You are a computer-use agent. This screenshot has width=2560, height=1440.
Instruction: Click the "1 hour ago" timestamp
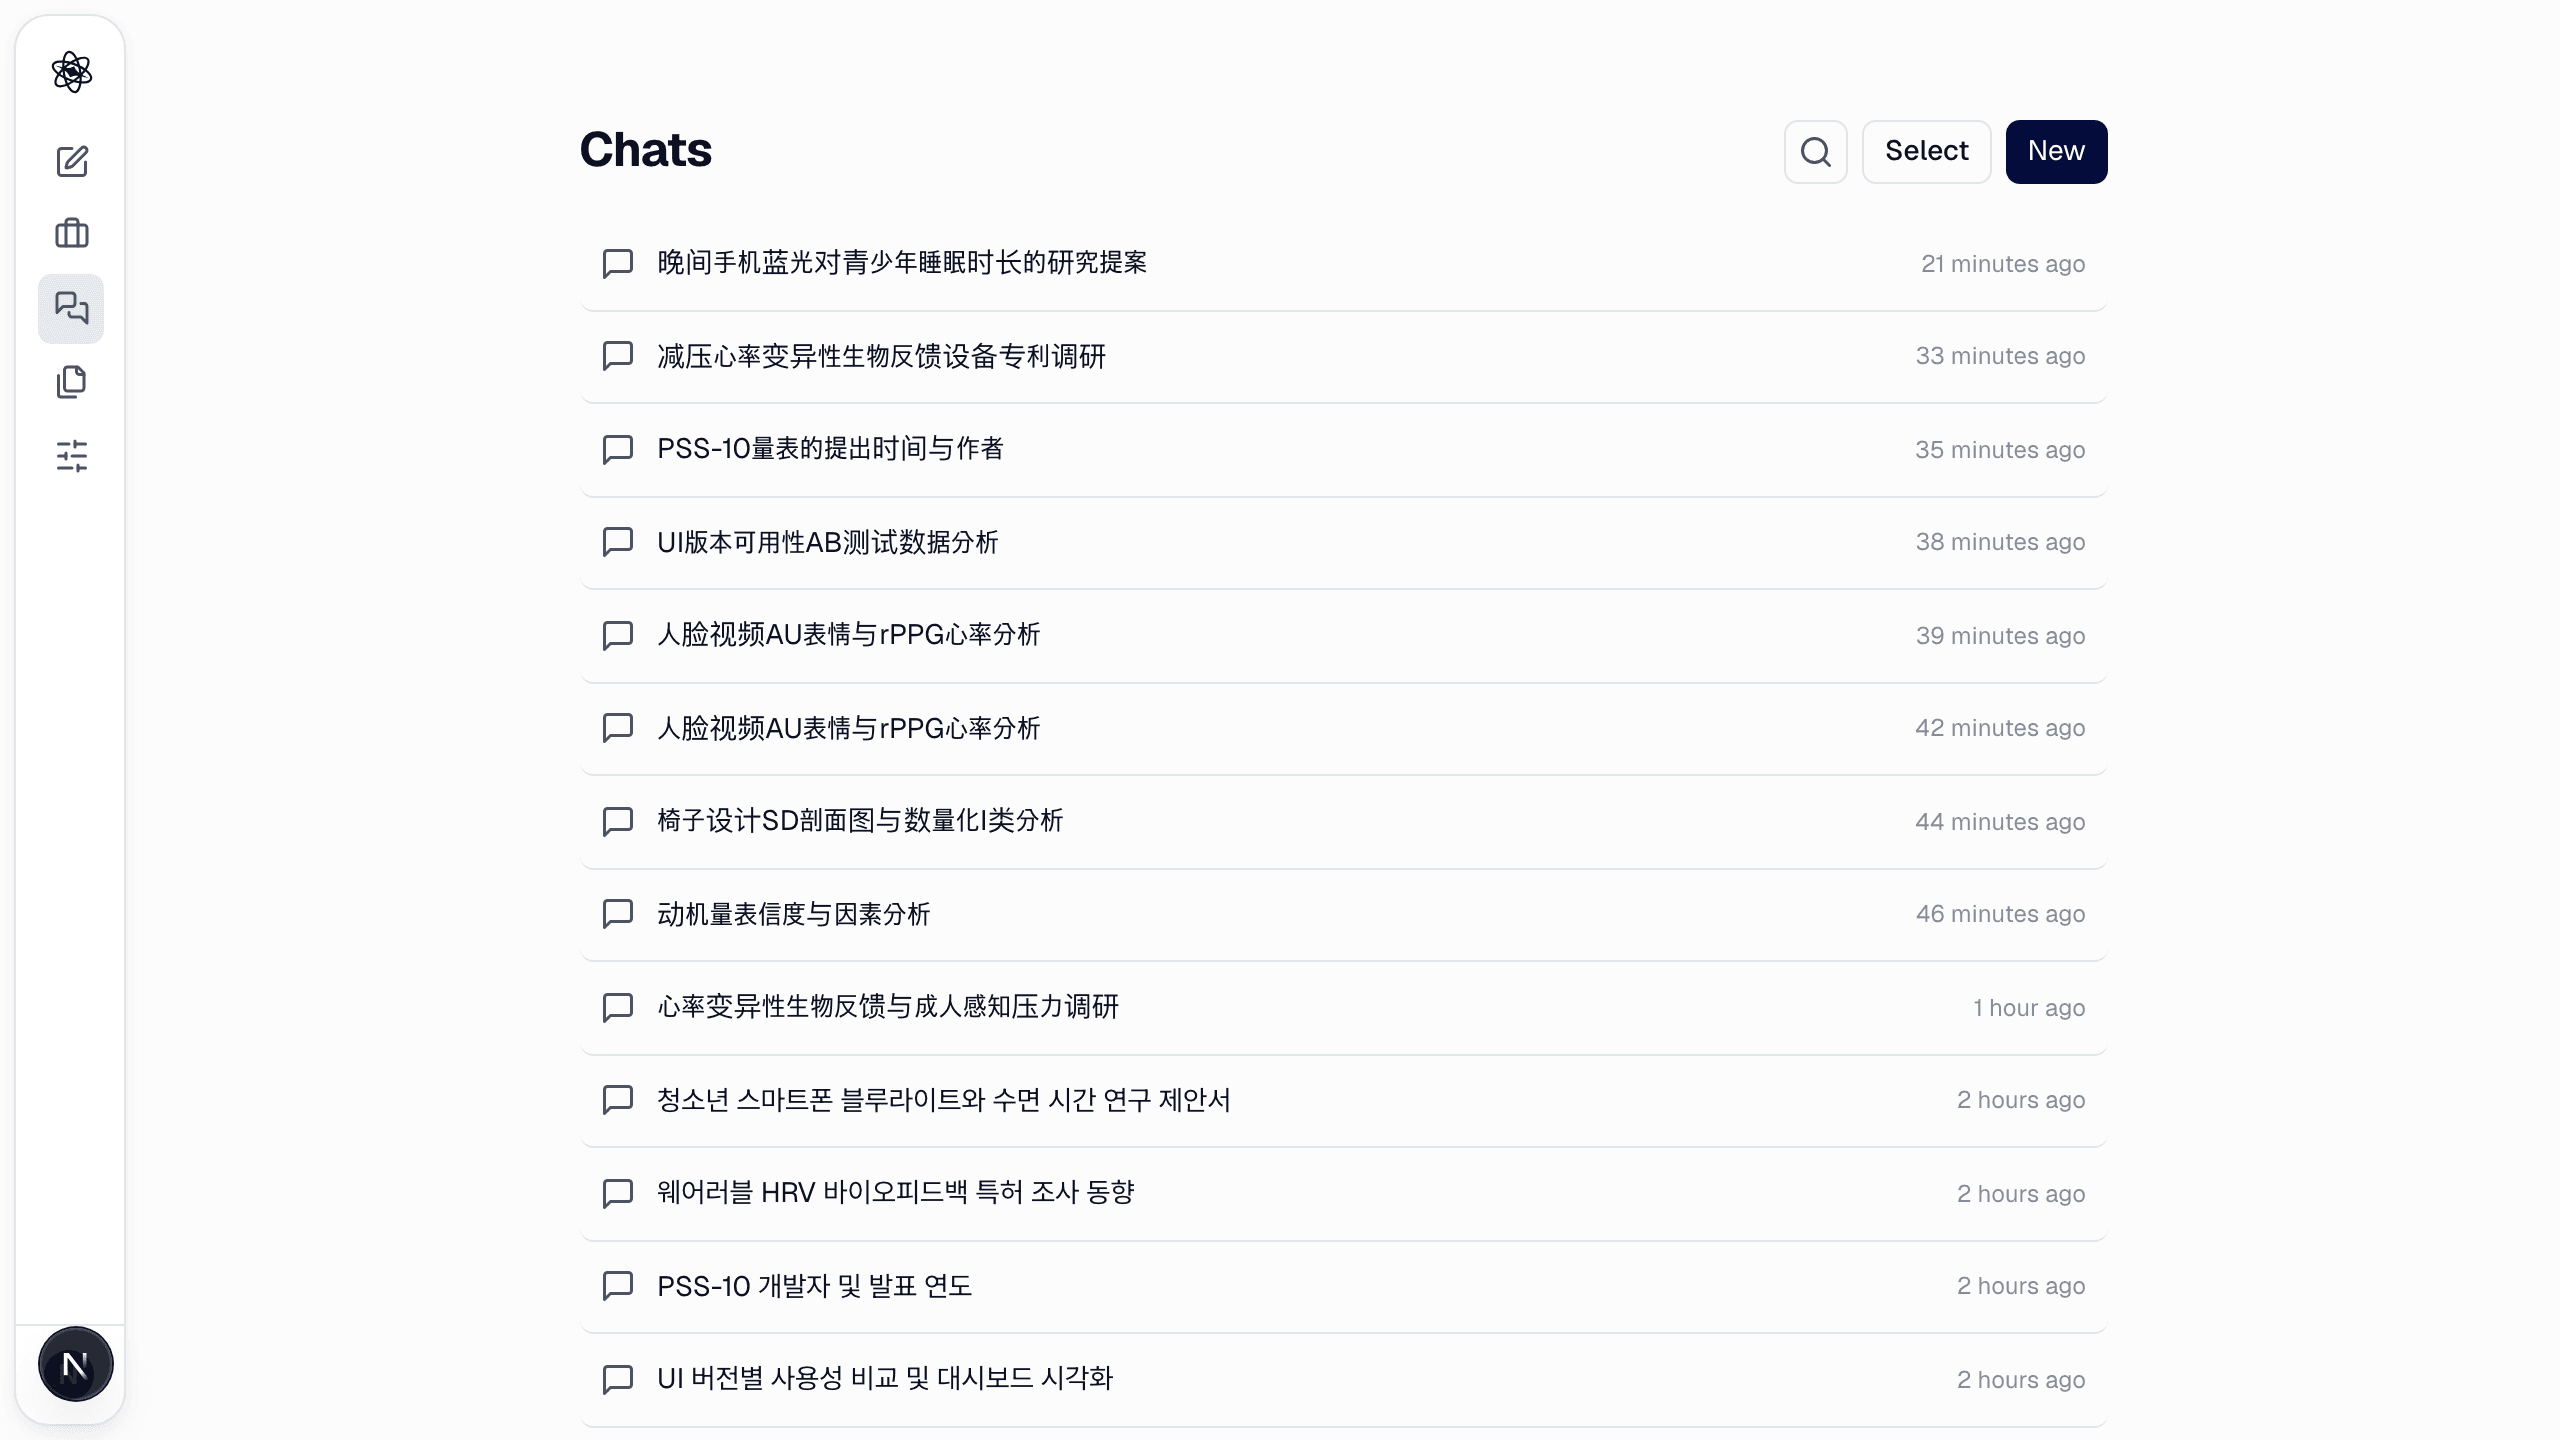2029,1008
